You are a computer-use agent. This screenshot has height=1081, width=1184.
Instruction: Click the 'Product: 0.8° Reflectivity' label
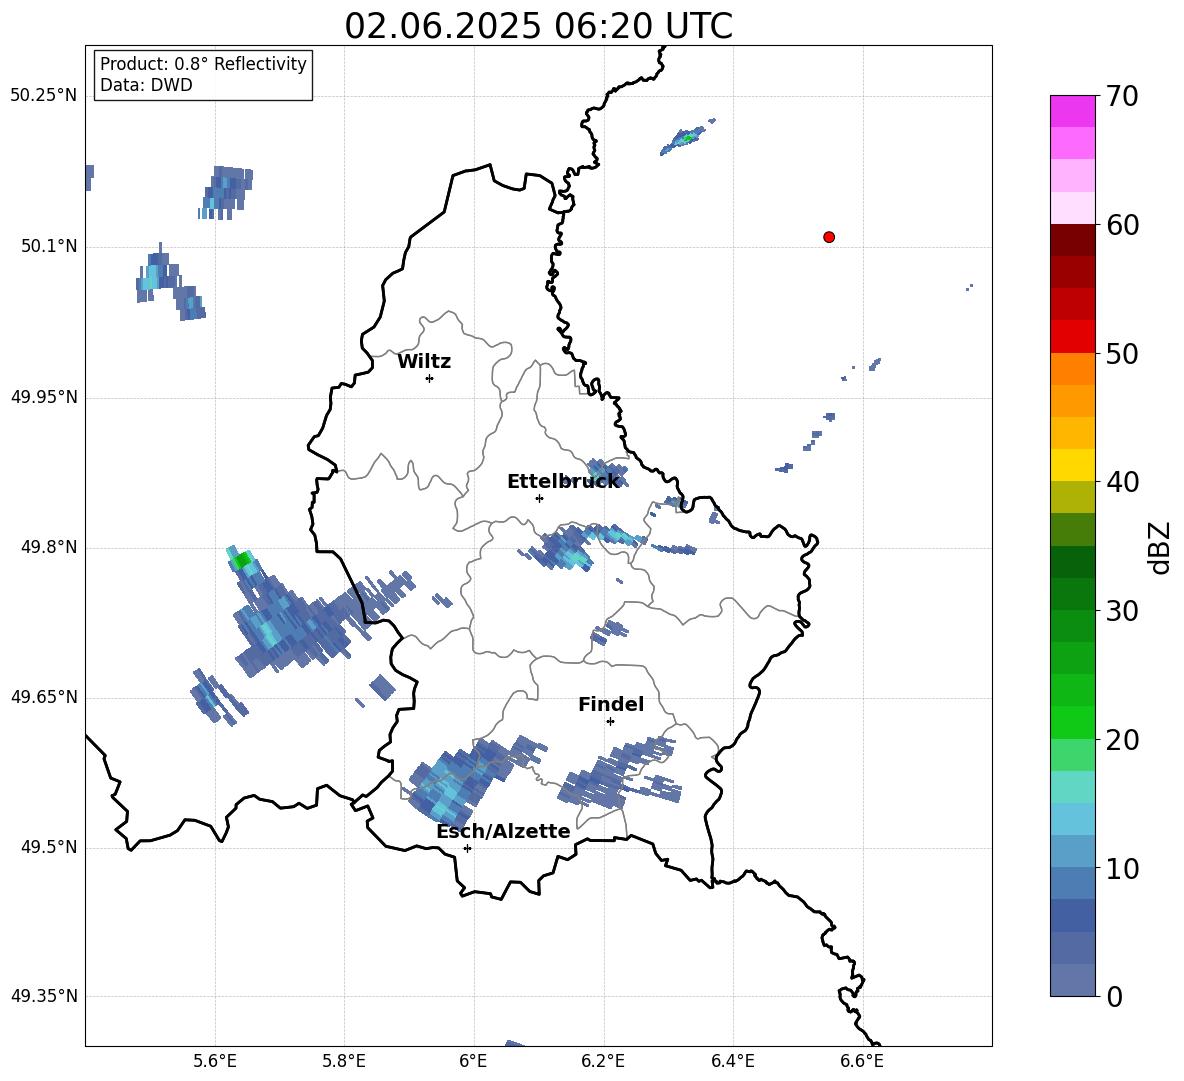[x=203, y=63]
